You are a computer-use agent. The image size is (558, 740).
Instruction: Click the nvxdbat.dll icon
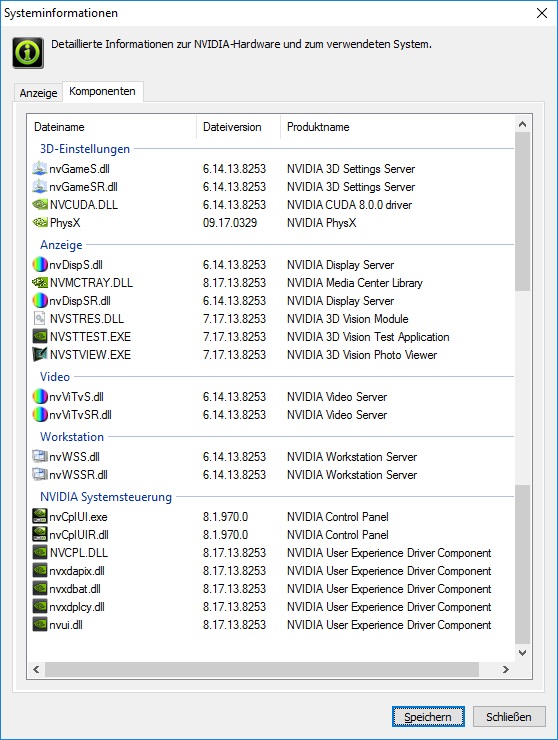coord(40,589)
